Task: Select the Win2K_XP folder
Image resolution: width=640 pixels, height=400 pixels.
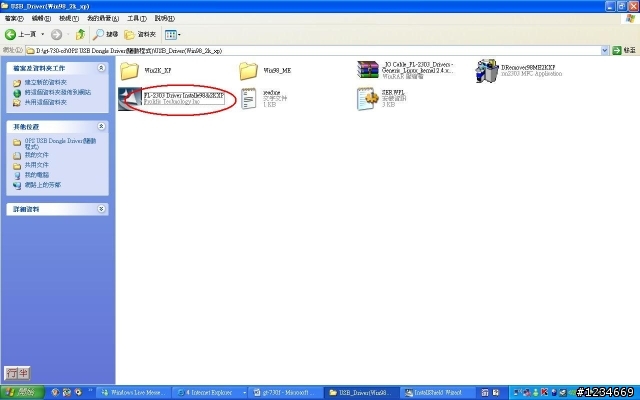Action: point(146,71)
